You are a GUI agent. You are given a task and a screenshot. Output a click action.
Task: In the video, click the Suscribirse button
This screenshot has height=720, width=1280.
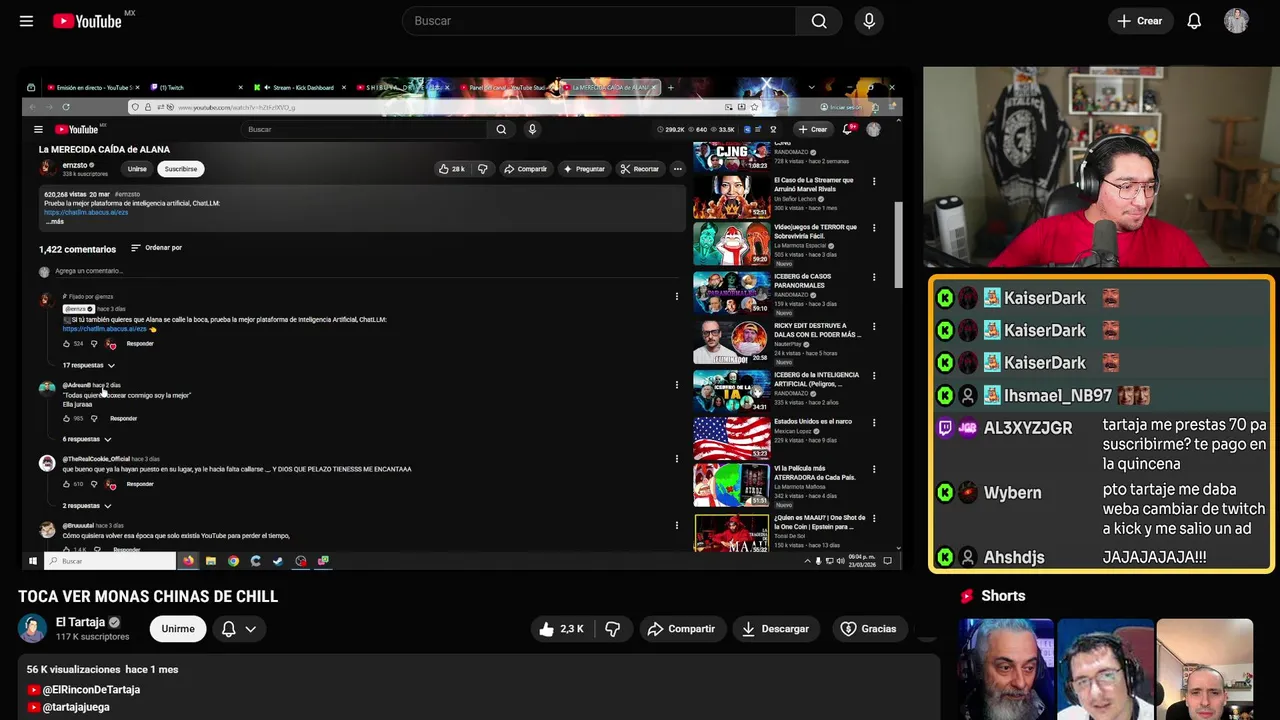181,169
